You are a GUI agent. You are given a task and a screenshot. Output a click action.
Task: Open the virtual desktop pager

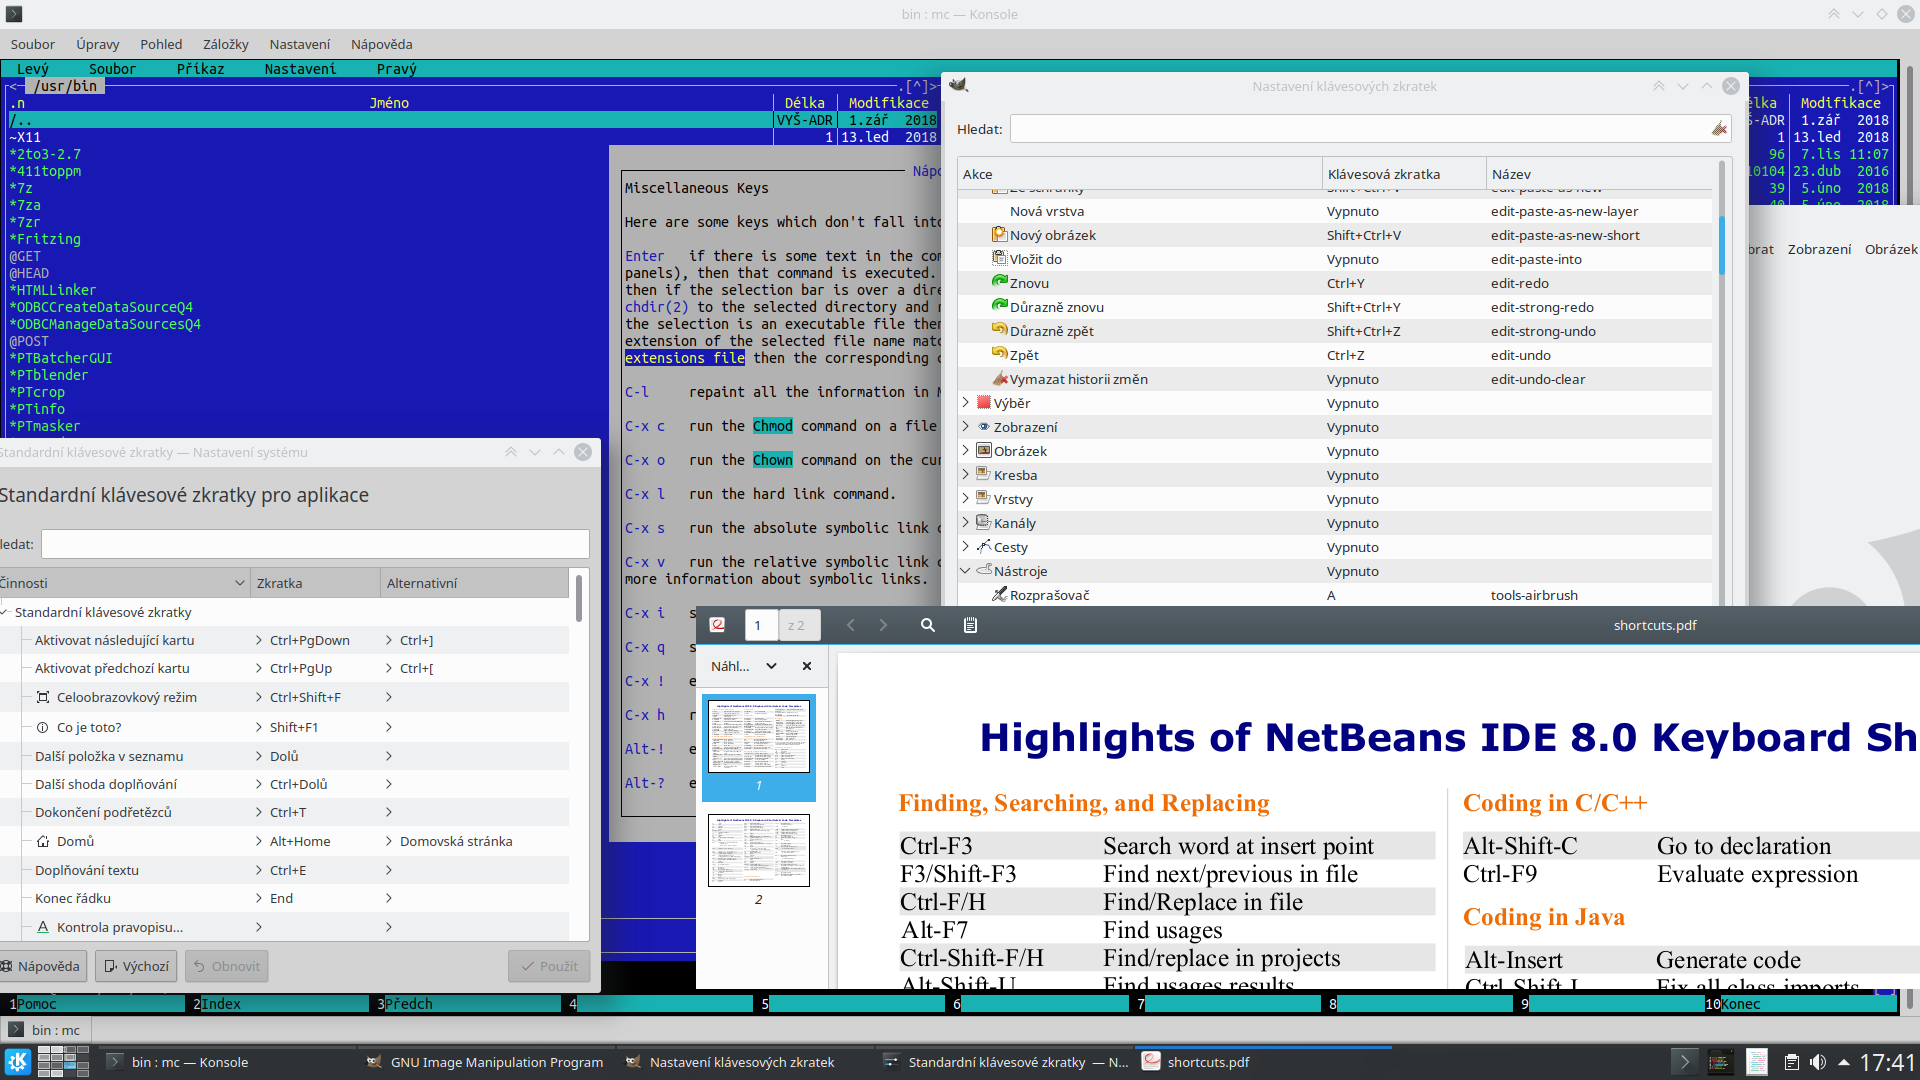point(63,1062)
